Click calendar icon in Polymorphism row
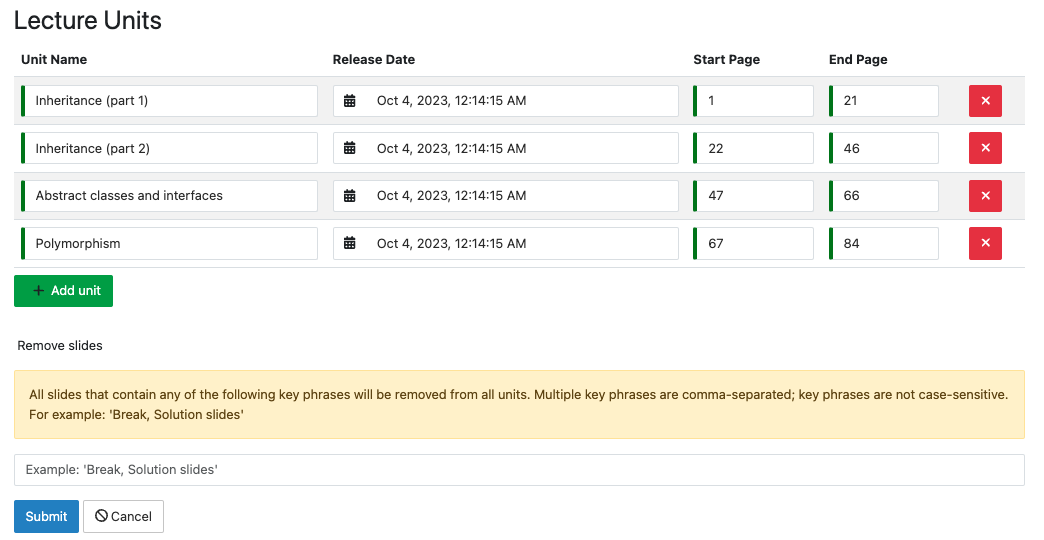Viewport: 1044px width, 540px height. pos(349,243)
